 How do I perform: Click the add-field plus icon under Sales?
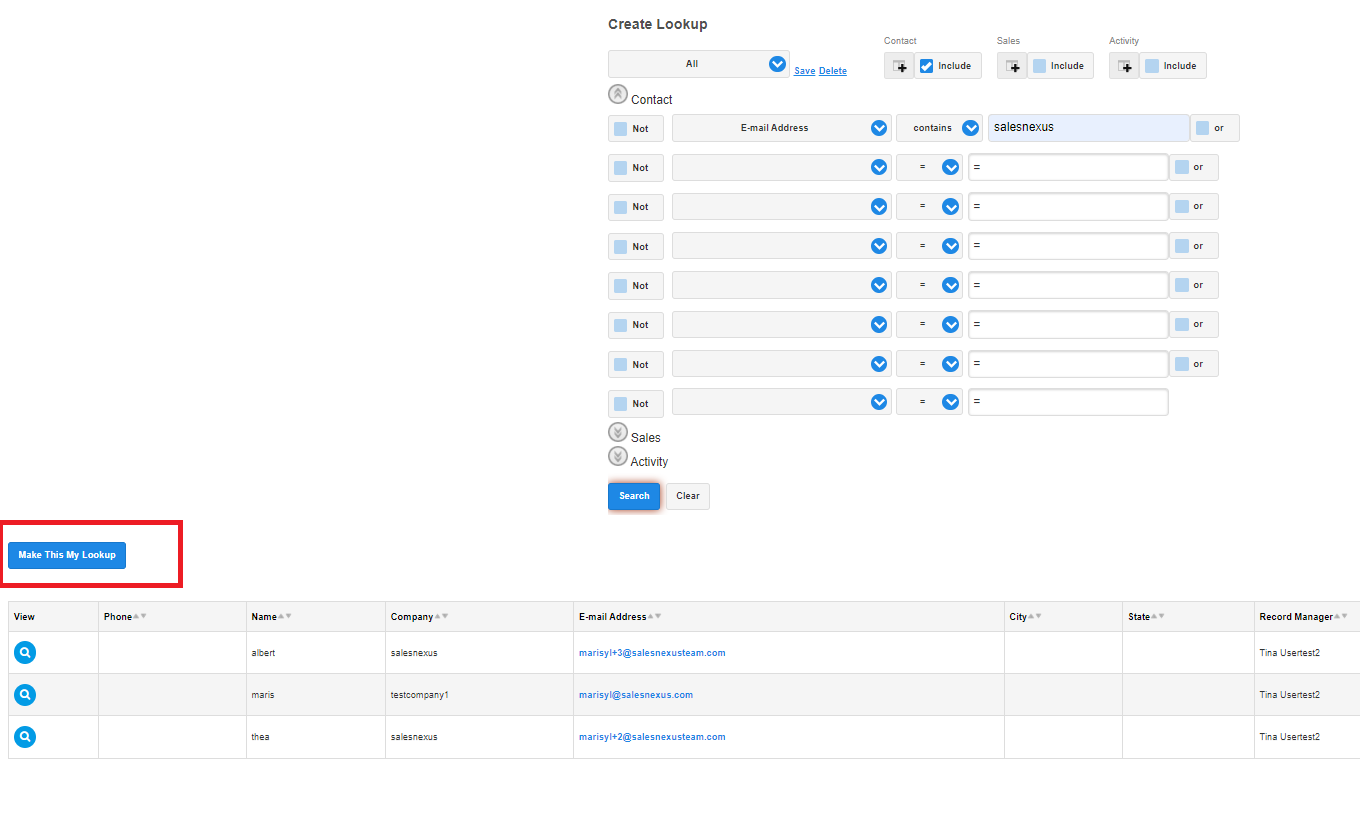(x=1013, y=66)
